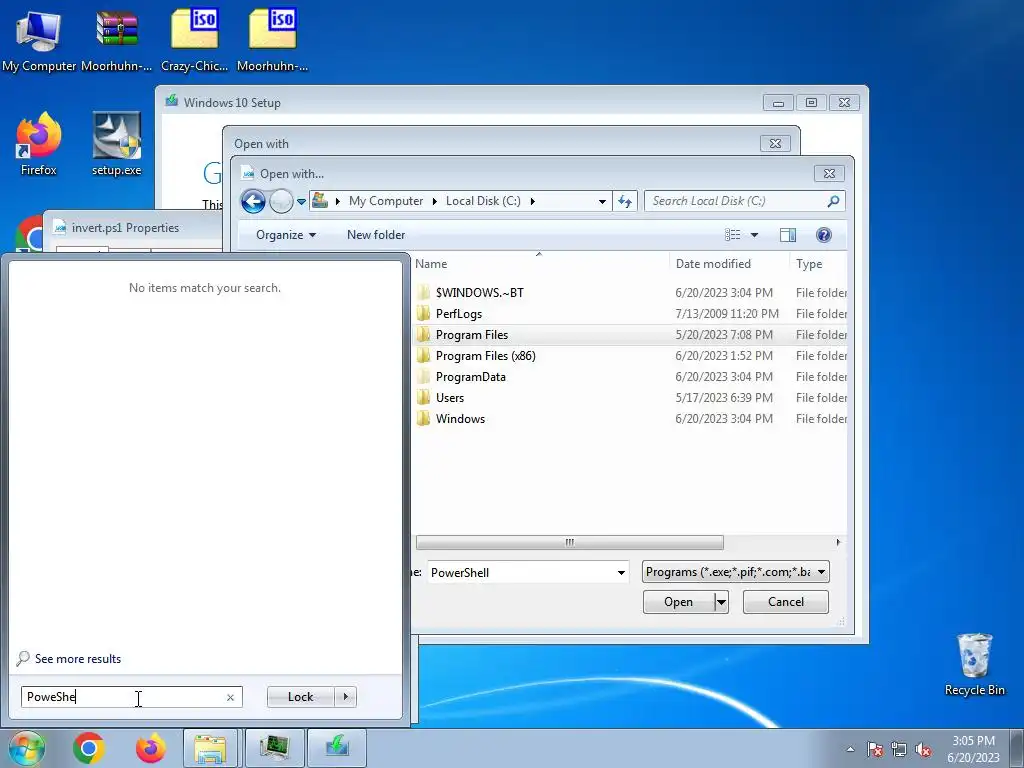
Task: Open Chrome from the taskbar
Action: 89,748
